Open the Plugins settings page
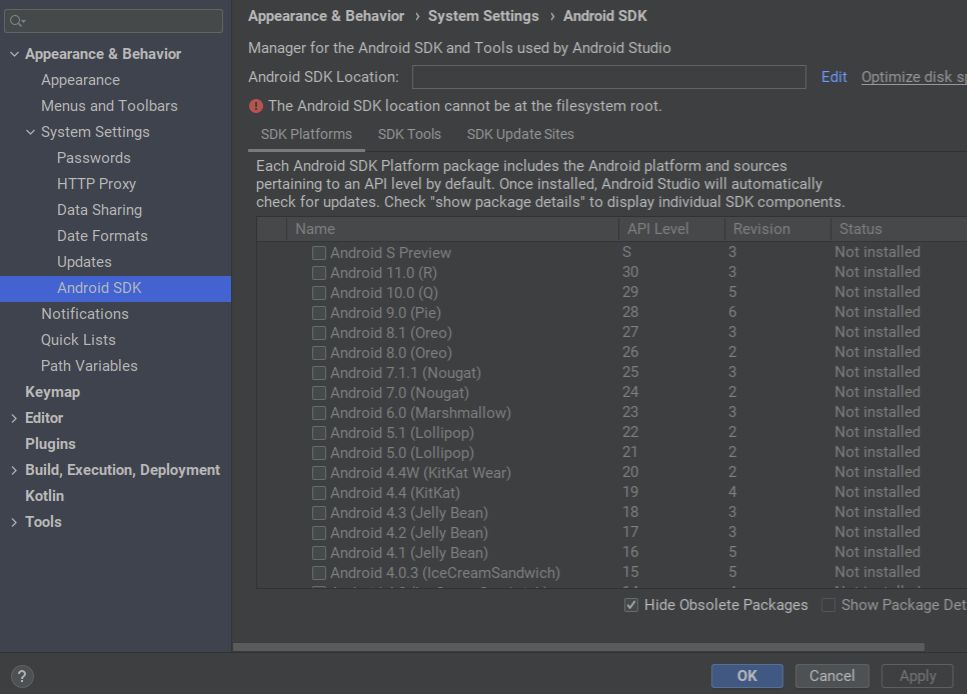Image resolution: width=967 pixels, height=694 pixels. pos(50,444)
